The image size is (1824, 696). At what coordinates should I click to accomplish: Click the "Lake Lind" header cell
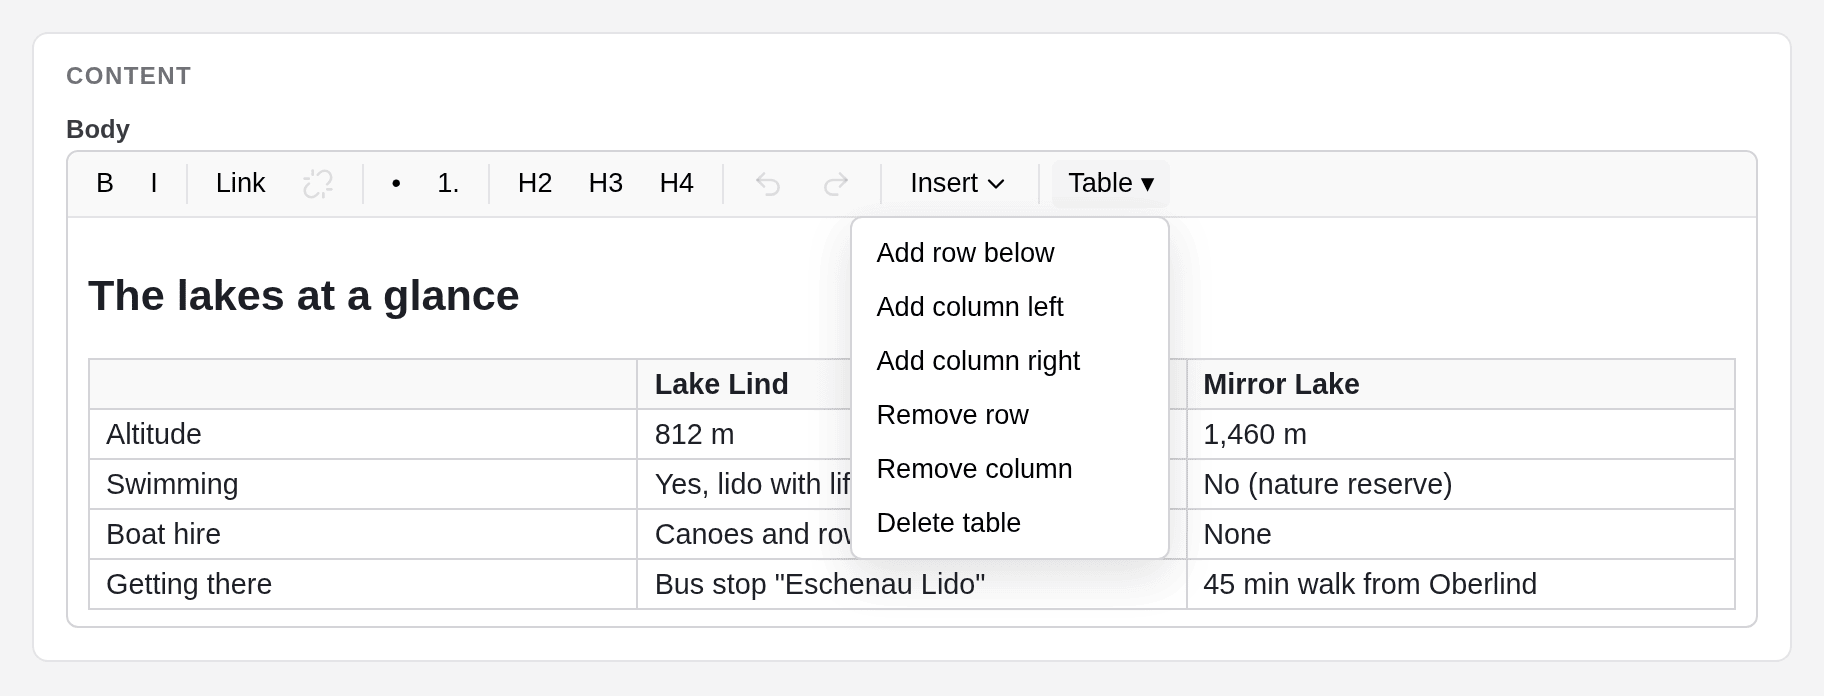coord(744,384)
